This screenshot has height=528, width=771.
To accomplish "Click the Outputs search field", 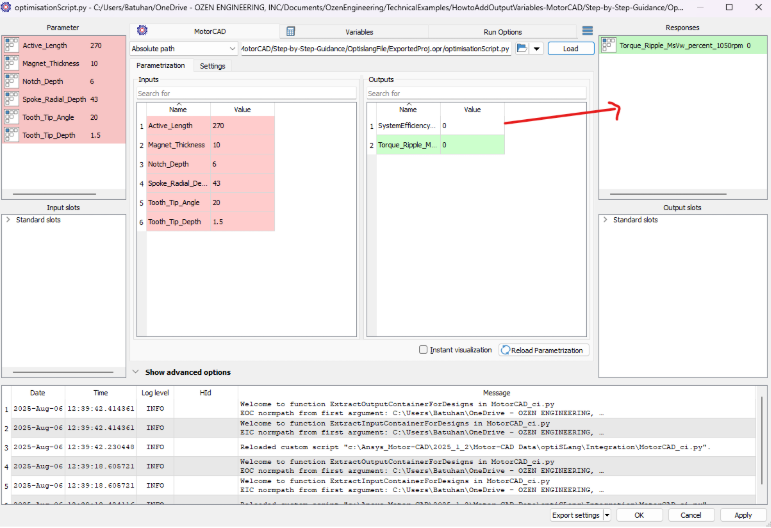I will pos(476,93).
